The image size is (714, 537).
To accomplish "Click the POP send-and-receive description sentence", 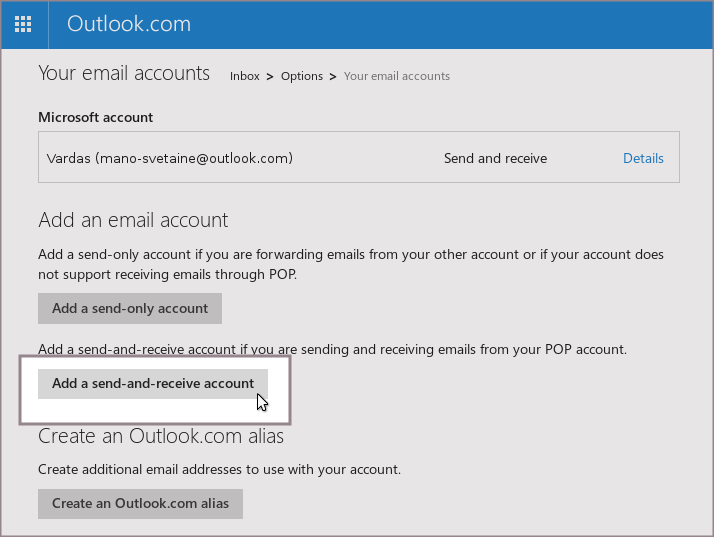I will click(x=332, y=349).
